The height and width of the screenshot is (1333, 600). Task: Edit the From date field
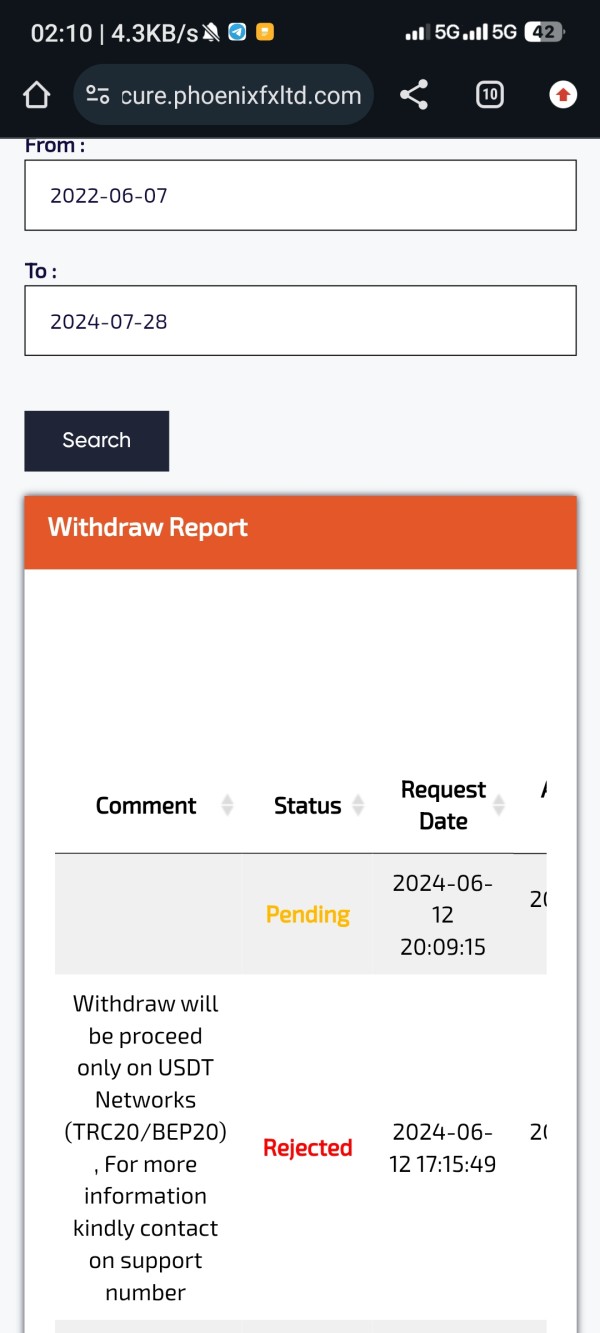click(300, 195)
